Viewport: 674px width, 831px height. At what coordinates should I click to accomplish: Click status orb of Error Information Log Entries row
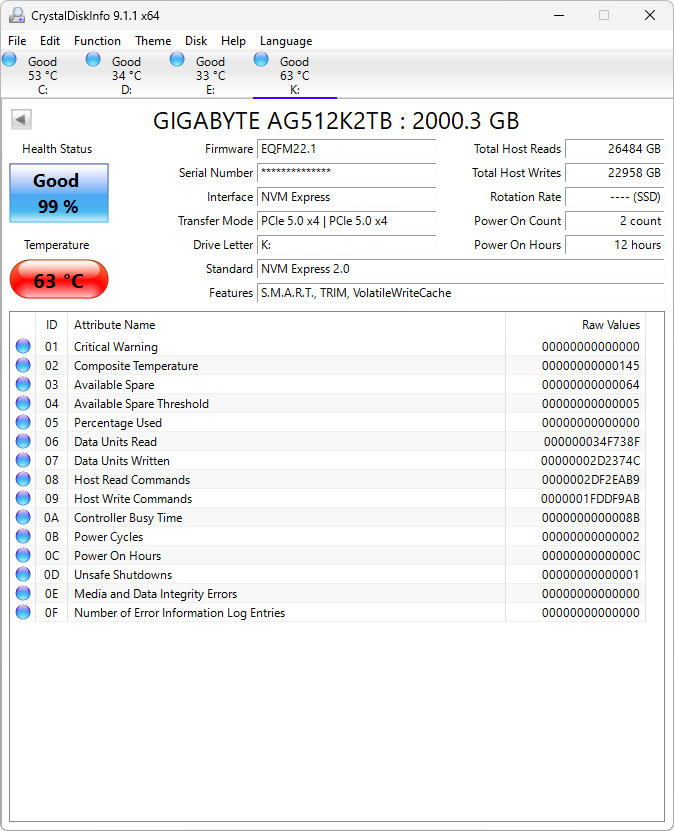tap(23, 613)
